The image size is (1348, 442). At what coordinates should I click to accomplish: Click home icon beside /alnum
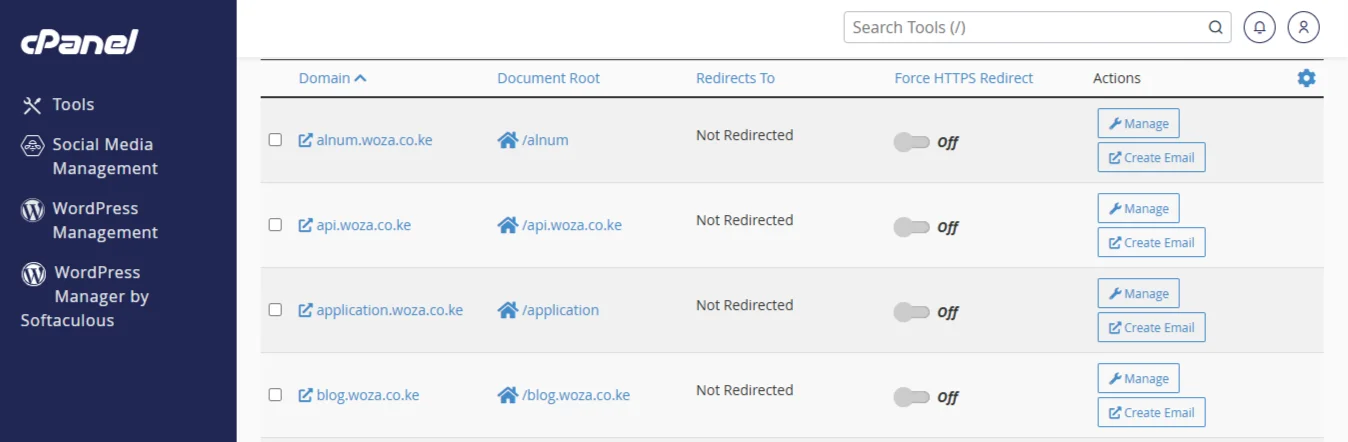coord(507,140)
